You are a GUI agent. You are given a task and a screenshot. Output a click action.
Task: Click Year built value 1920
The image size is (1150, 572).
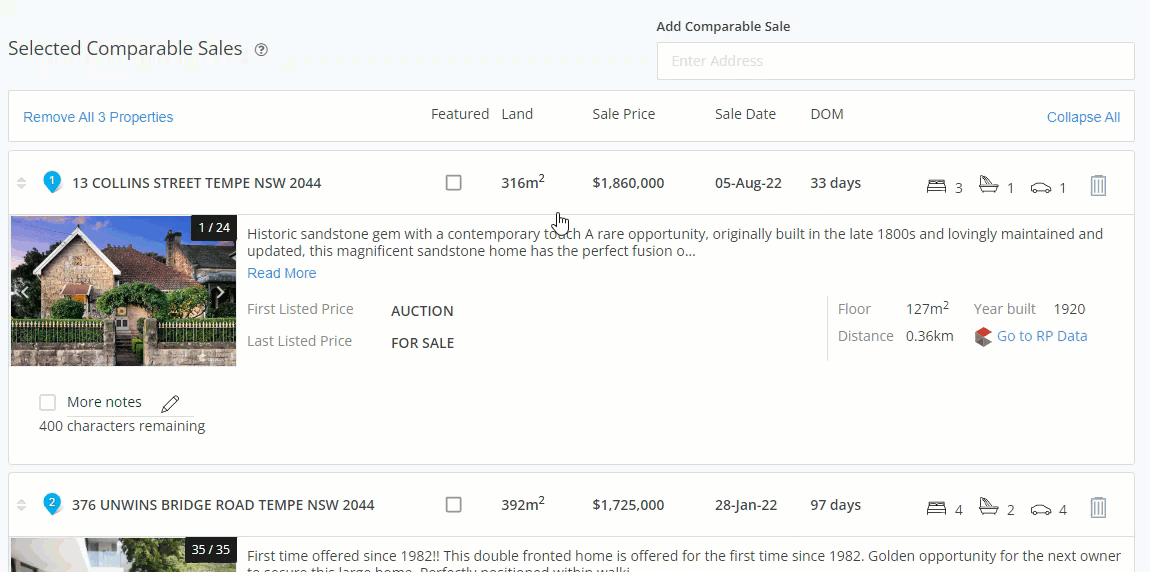pyautogui.click(x=1069, y=309)
